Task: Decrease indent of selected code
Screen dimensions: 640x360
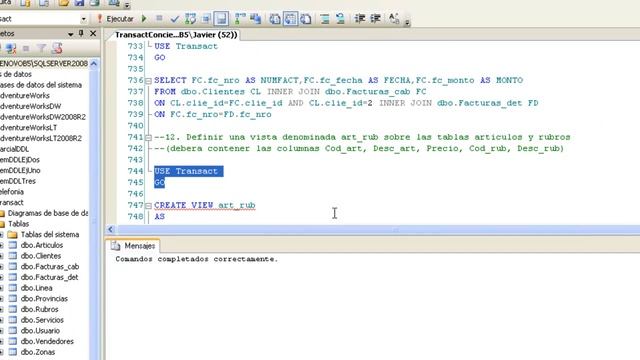Action: click(x=359, y=18)
